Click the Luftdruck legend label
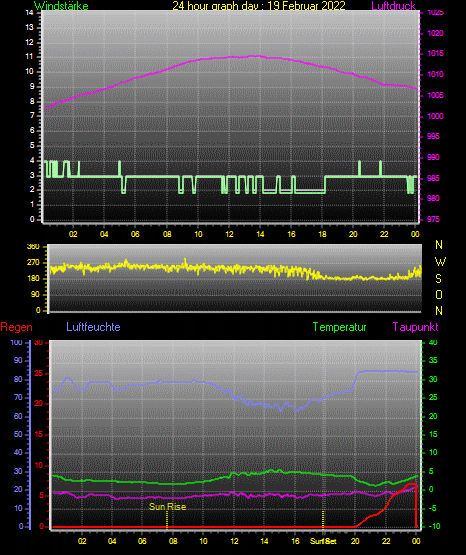Viewport: 466px width, 555px height. tap(393, 6)
